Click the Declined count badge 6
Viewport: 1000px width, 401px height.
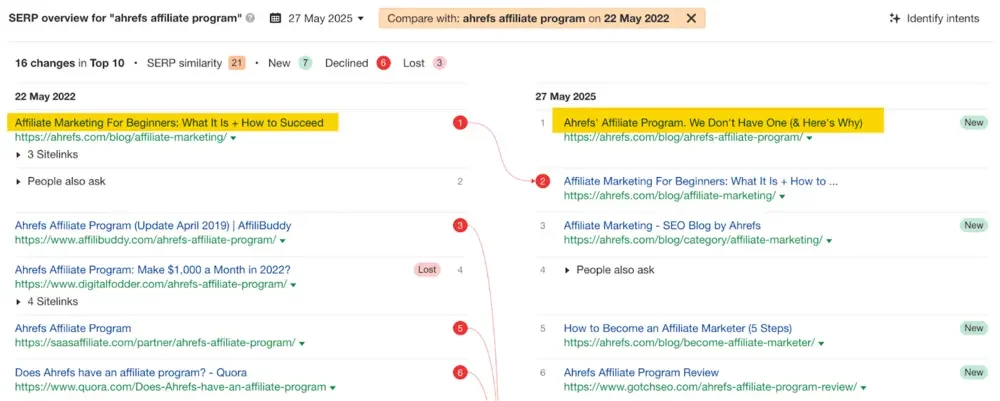383,63
